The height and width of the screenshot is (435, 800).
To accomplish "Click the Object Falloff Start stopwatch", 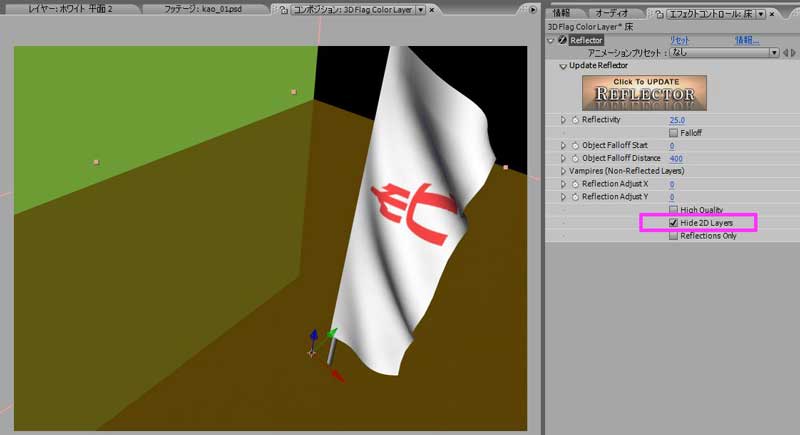I will click(x=575, y=145).
